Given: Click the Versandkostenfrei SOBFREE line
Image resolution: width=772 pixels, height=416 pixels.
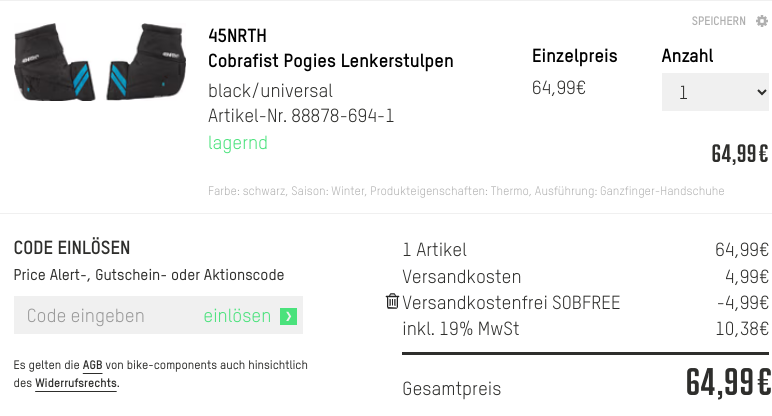Looking at the screenshot, I should pos(511,302).
